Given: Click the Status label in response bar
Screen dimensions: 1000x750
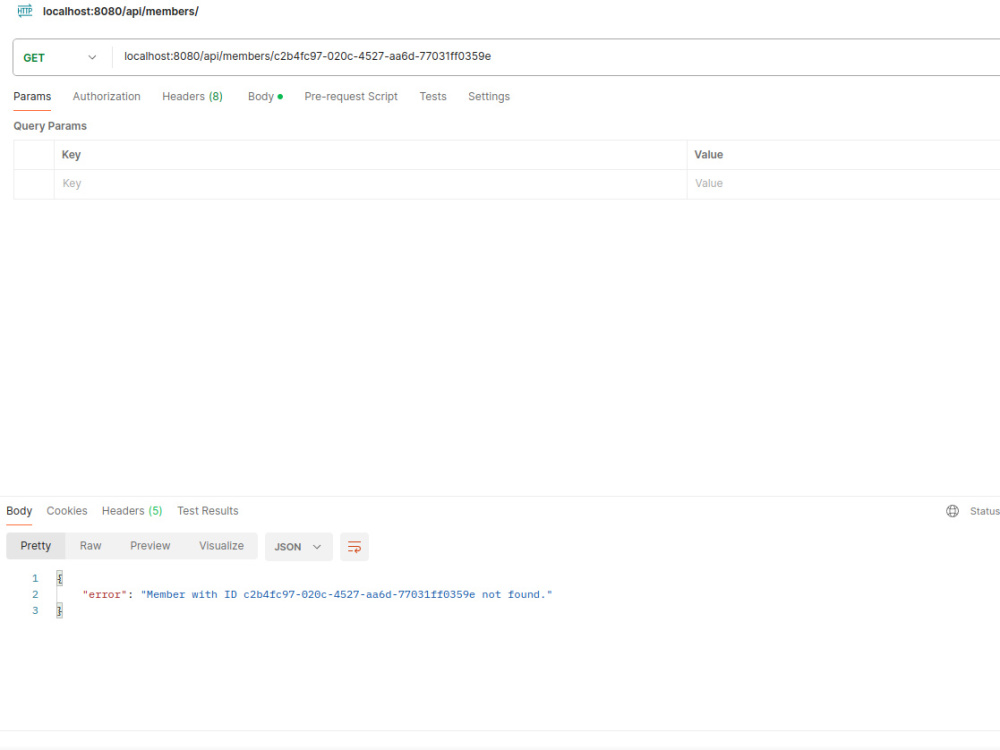Looking at the screenshot, I should click(985, 511).
